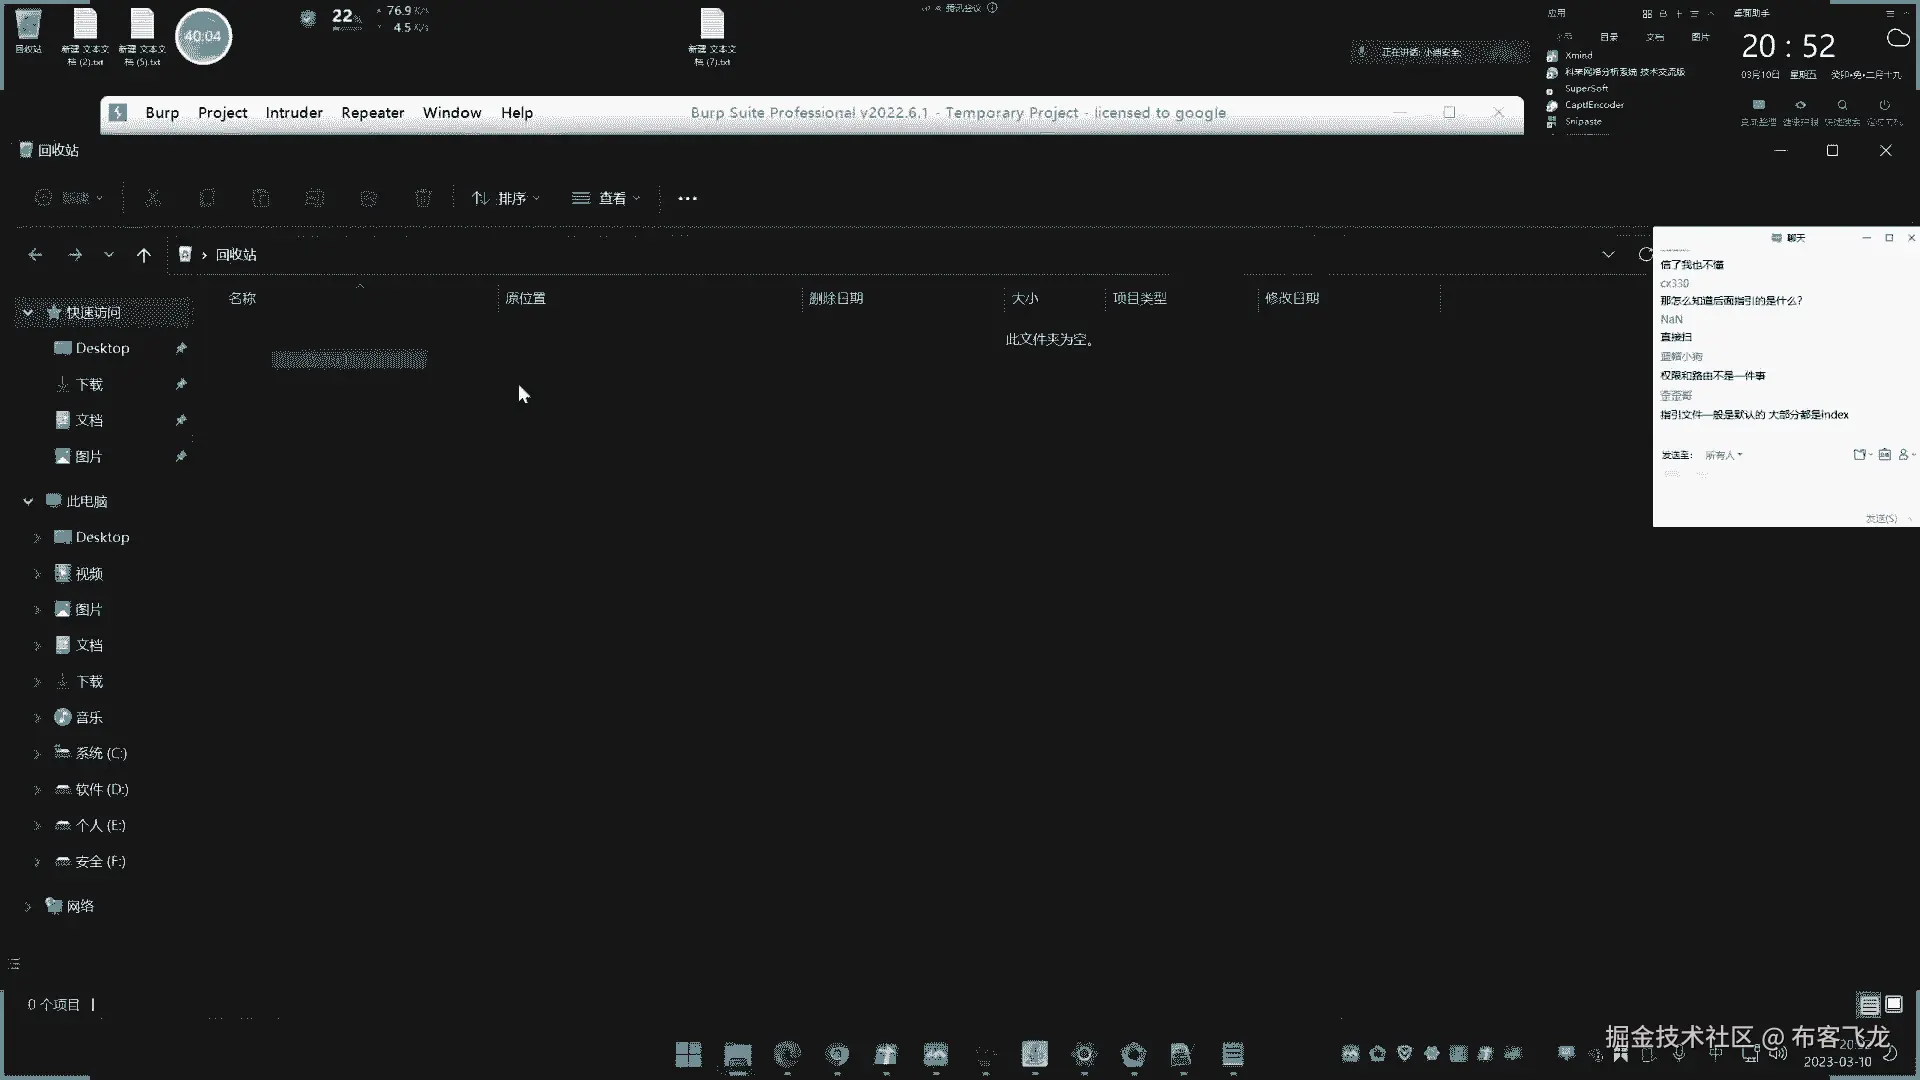Click the magnifier search icon in assistant widget
Image resolution: width=1920 pixels, height=1080 pixels.
[x=1842, y=105]
